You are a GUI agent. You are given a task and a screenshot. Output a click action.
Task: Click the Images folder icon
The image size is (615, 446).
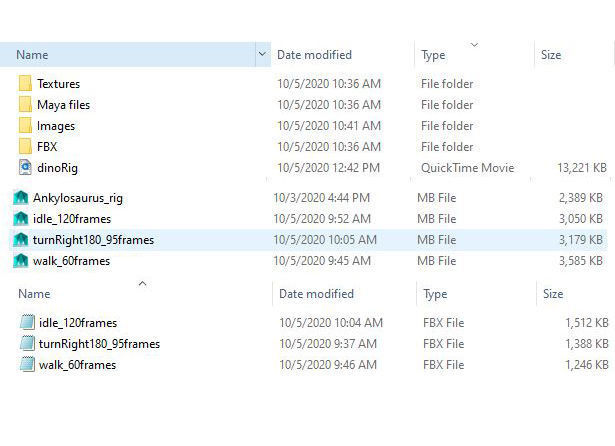[x=25, y=126]
